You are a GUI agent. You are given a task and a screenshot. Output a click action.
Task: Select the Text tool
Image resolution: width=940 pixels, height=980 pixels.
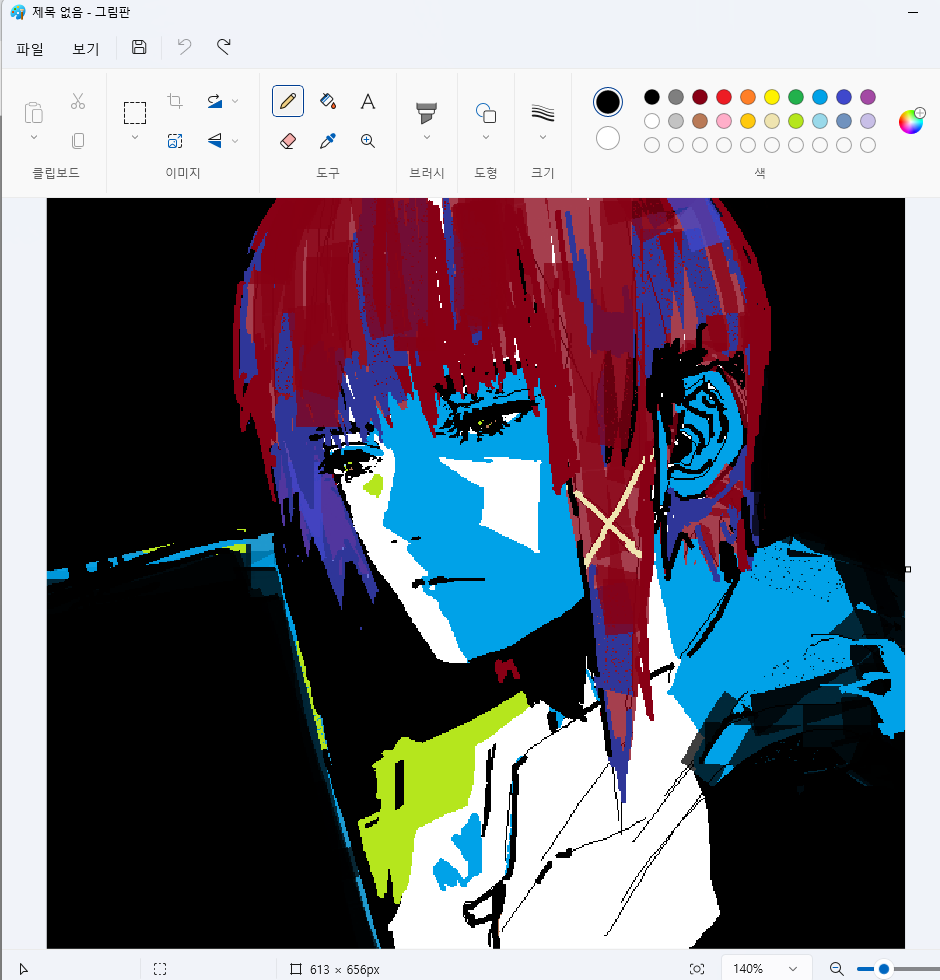[x=368, y=101]
